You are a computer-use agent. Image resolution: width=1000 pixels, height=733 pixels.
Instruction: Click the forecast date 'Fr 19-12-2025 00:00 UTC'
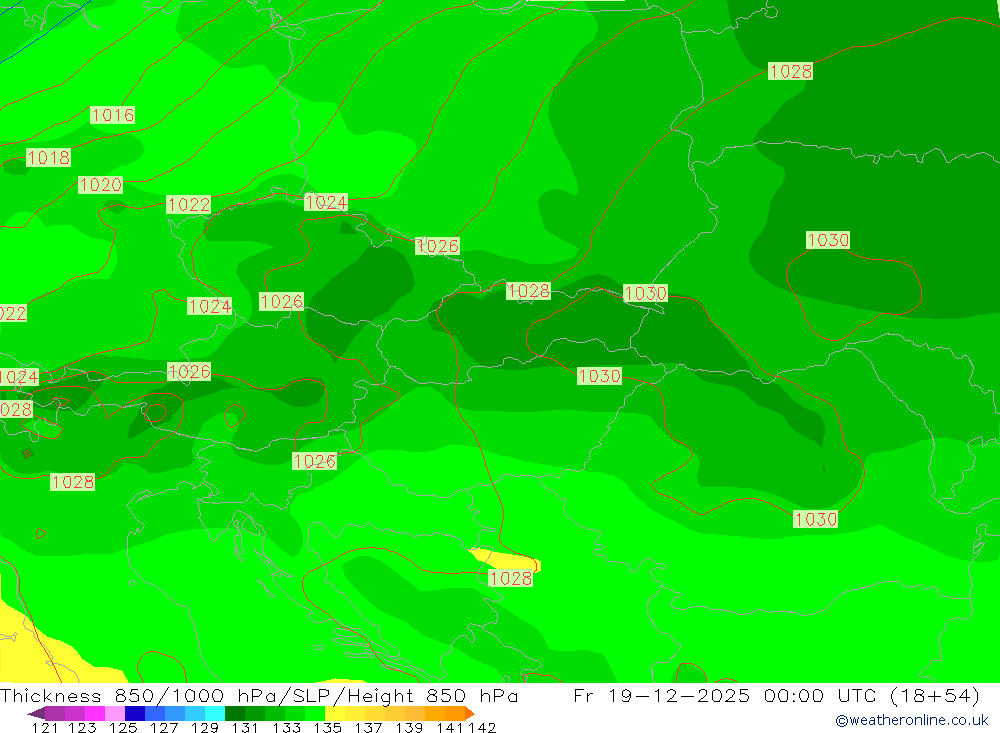[x=725, y=695]
